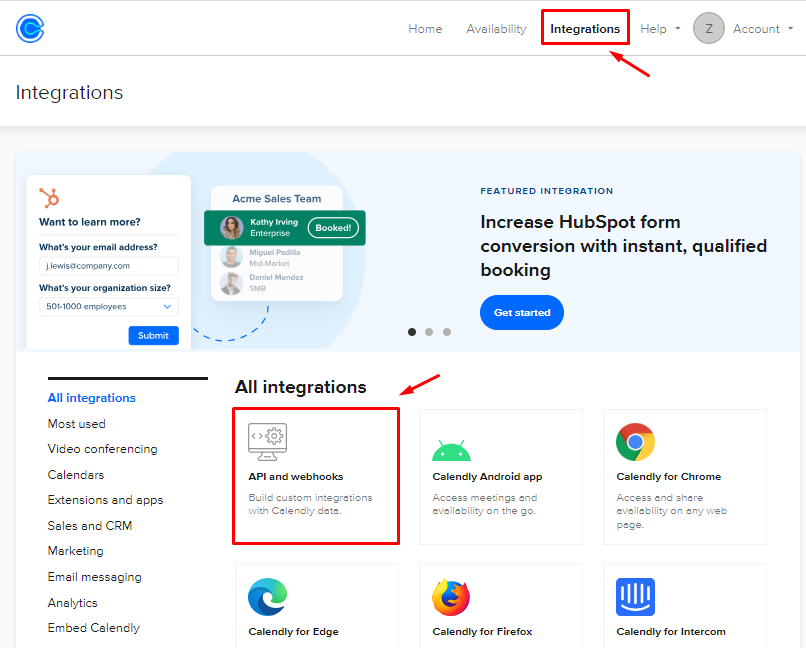Viewport: 806px width, 648px height.
Task: Click the Z account avatar
Action: (x=709, y=28)
